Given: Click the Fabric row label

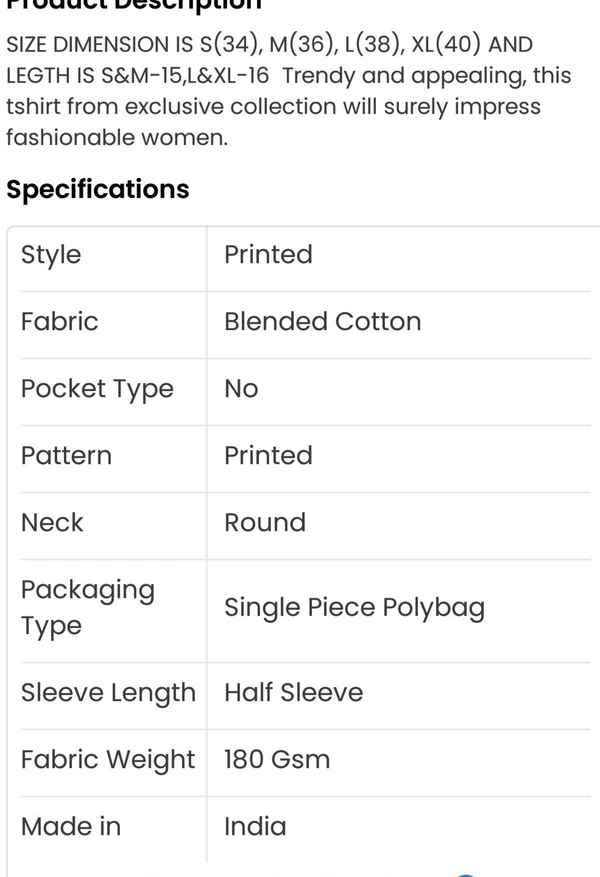Looking at the screenshot, I should point(60,322).
